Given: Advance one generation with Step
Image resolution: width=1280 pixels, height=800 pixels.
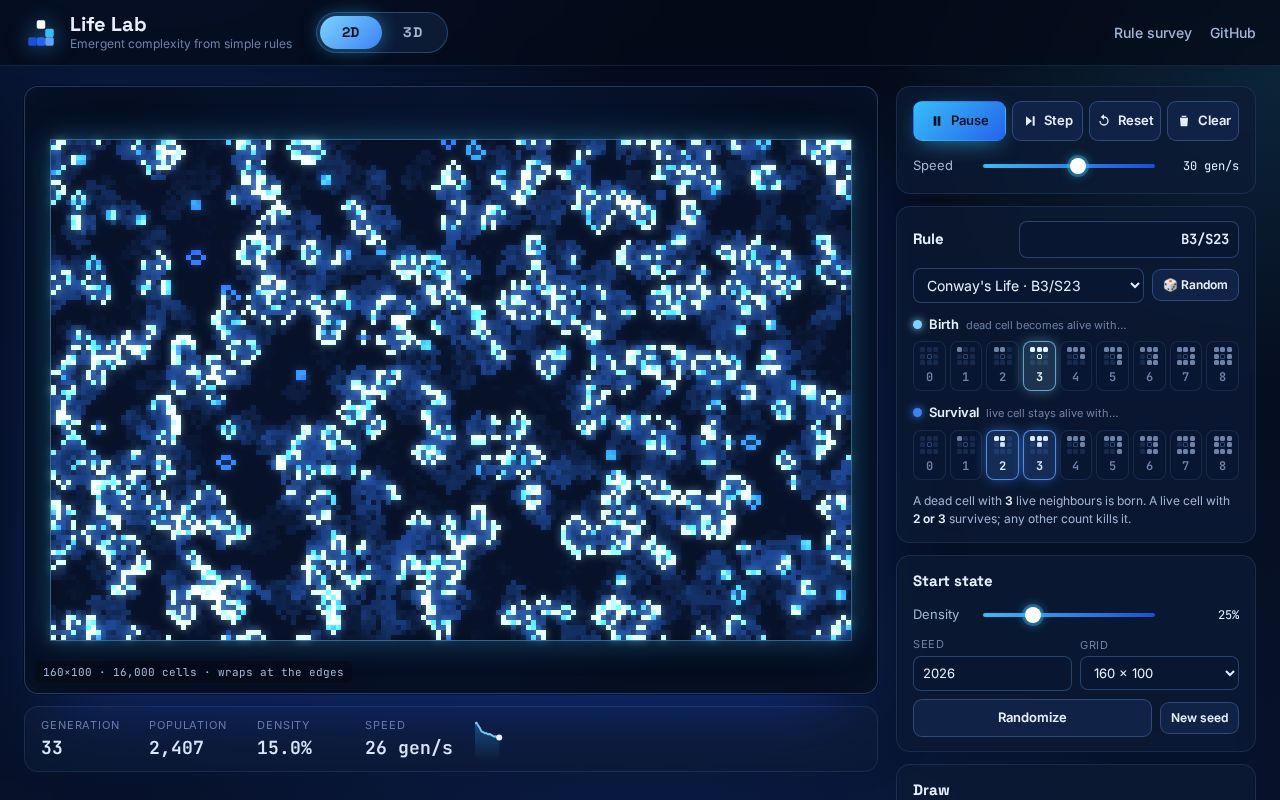Looking at the screenshot, I should [x=1047, y=121].
